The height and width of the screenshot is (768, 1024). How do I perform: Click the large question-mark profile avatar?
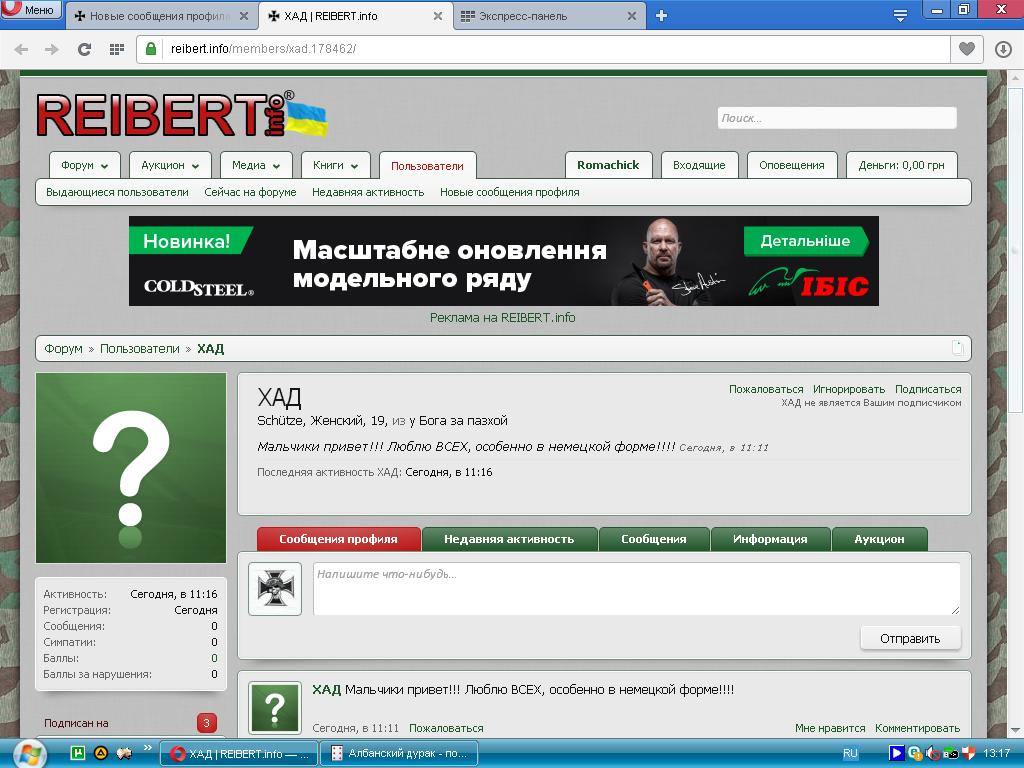click(131, 468)
